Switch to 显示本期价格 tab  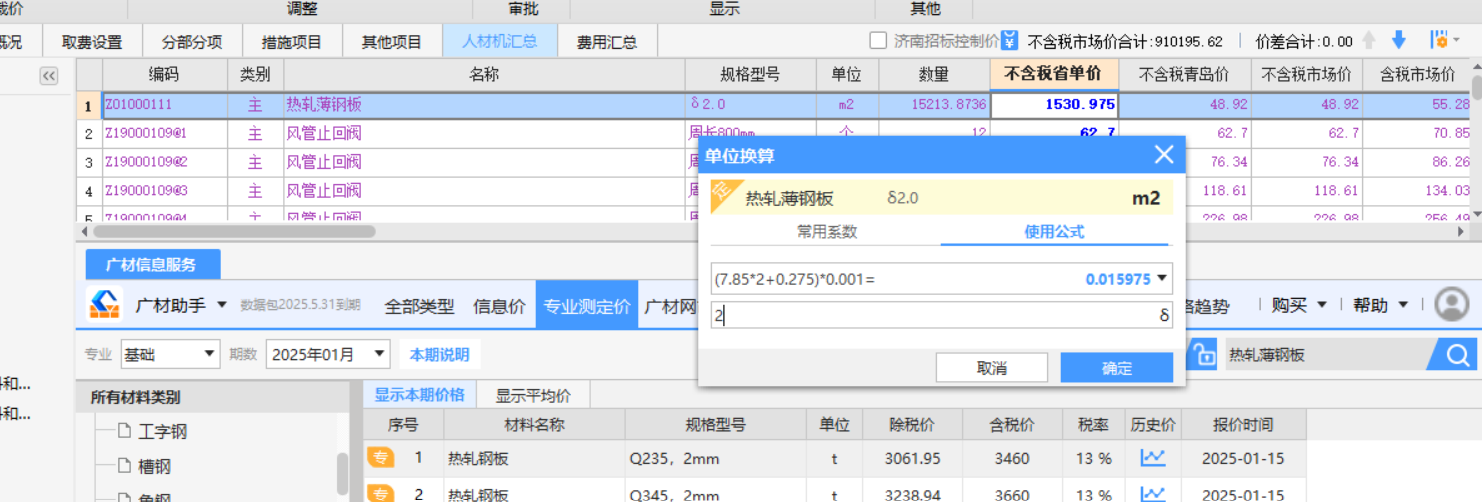point(419,394)
